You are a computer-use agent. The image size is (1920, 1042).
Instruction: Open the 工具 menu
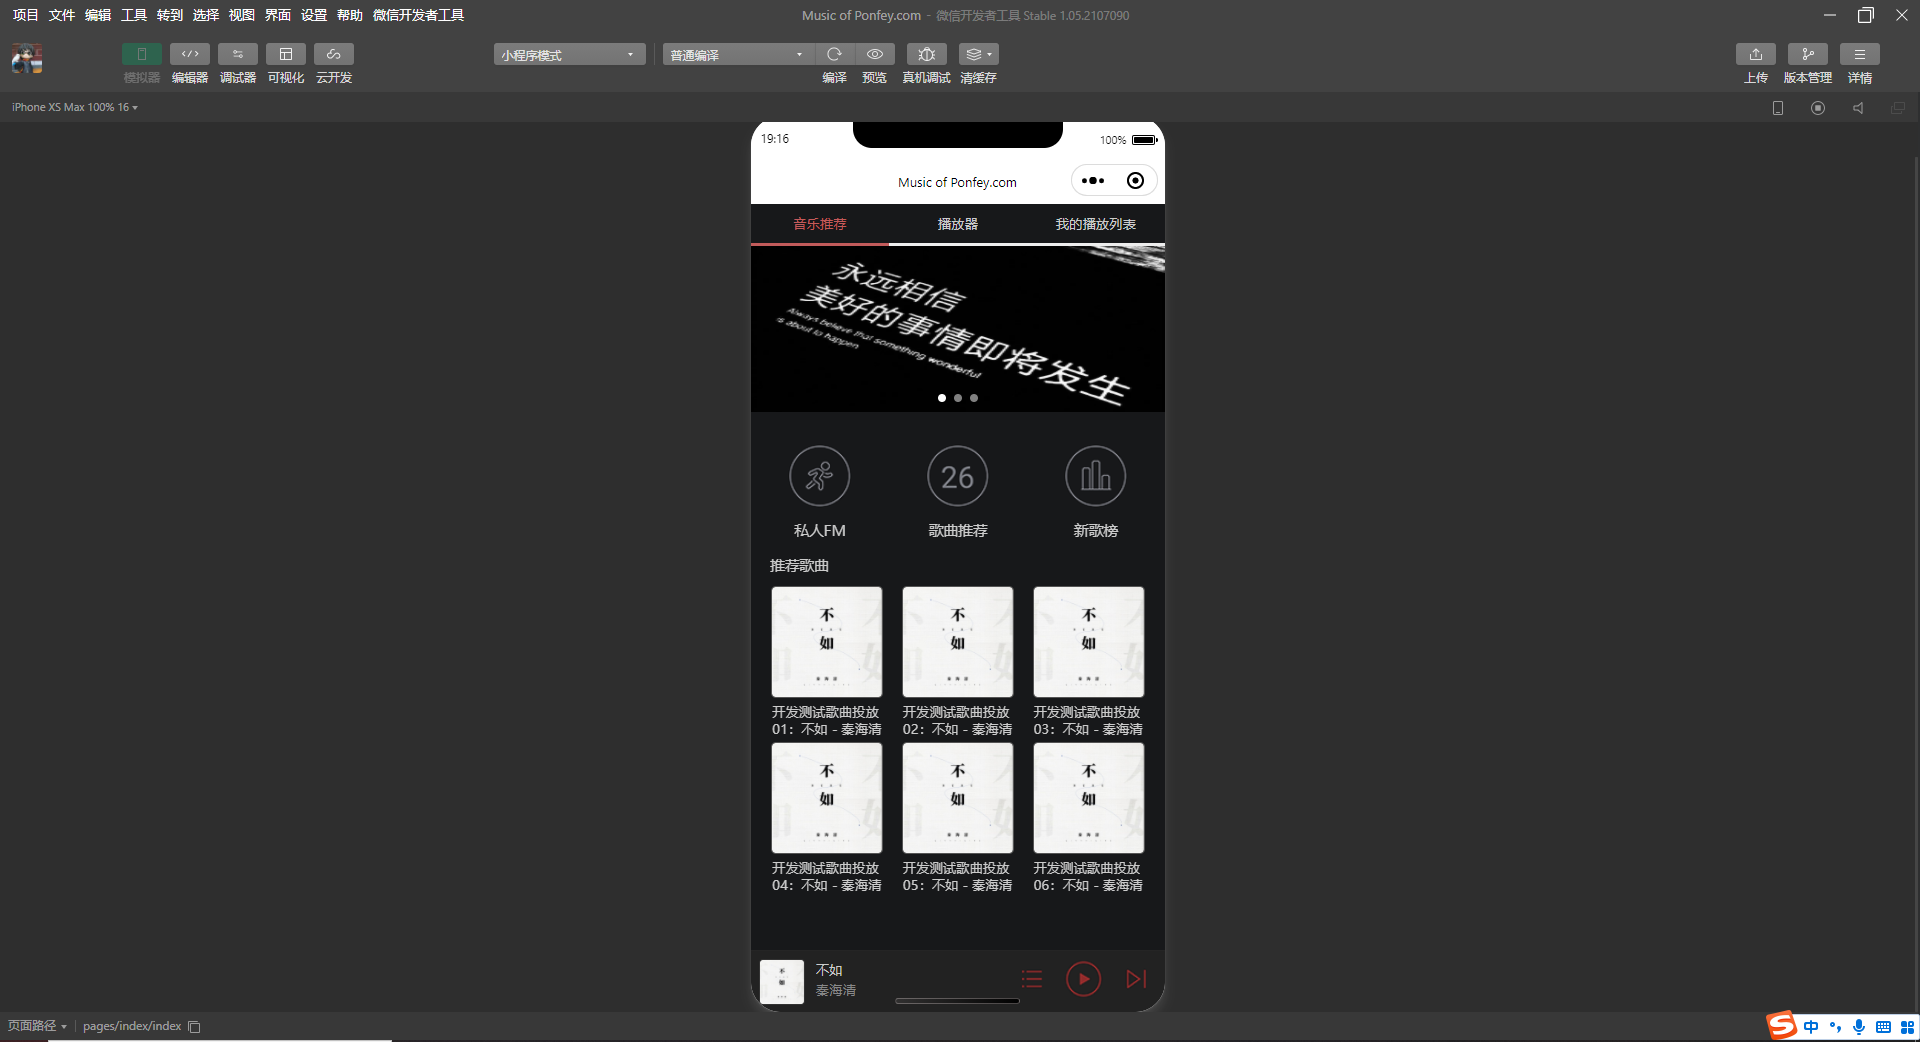[133, 15]
